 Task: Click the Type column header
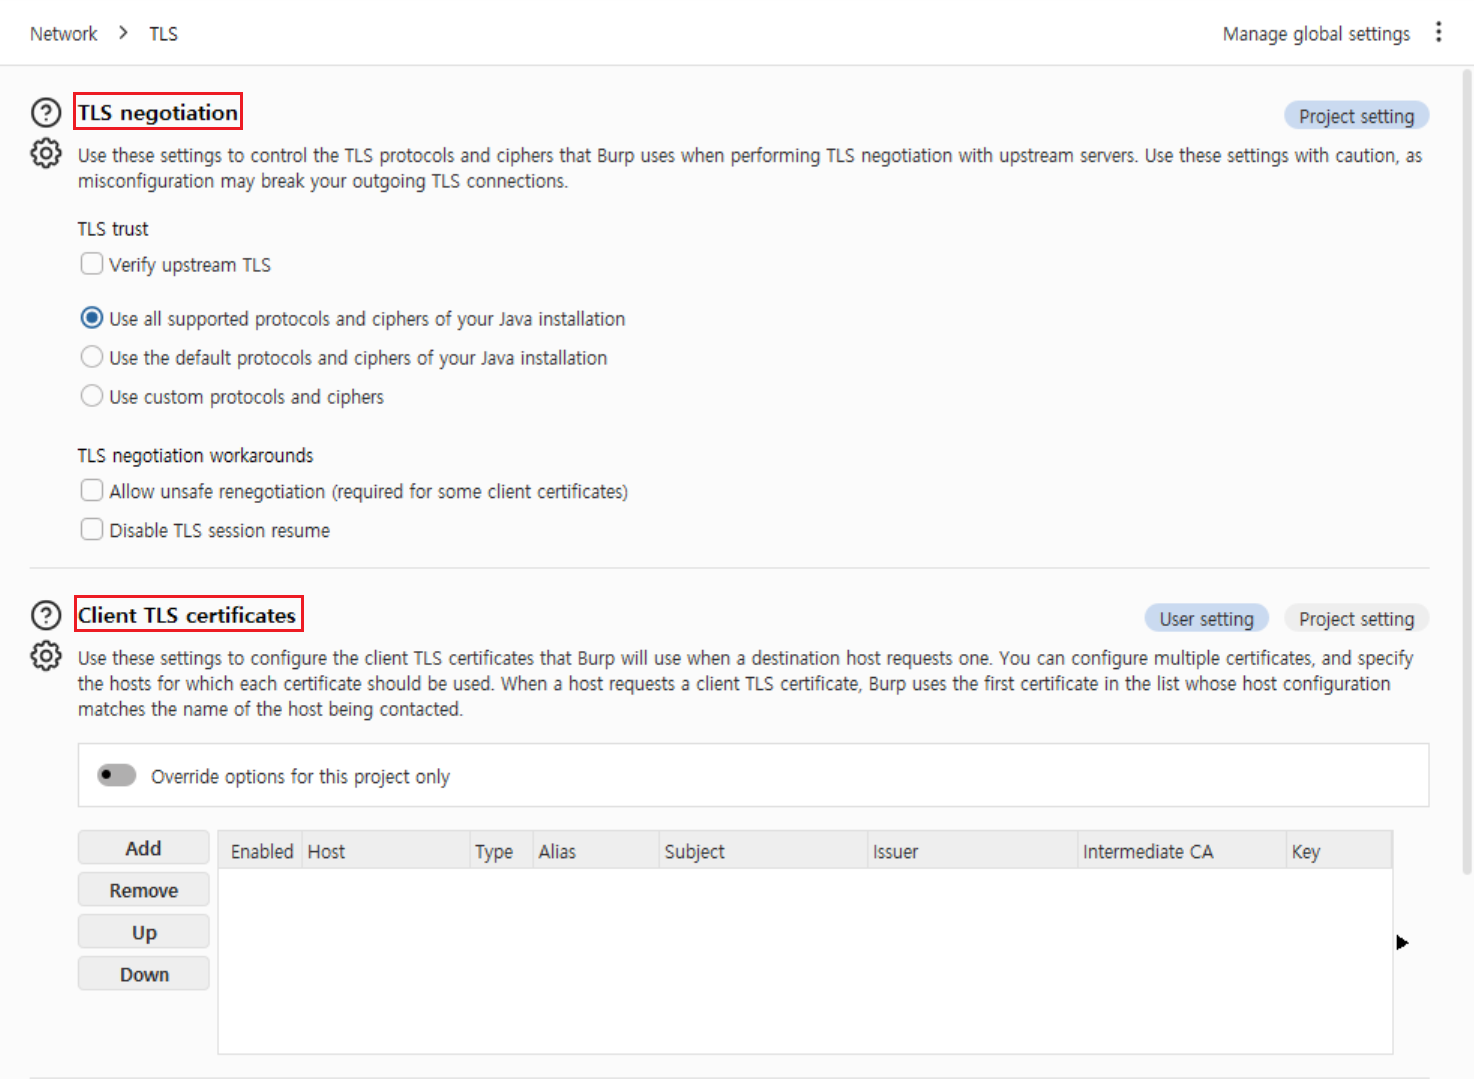502,851
